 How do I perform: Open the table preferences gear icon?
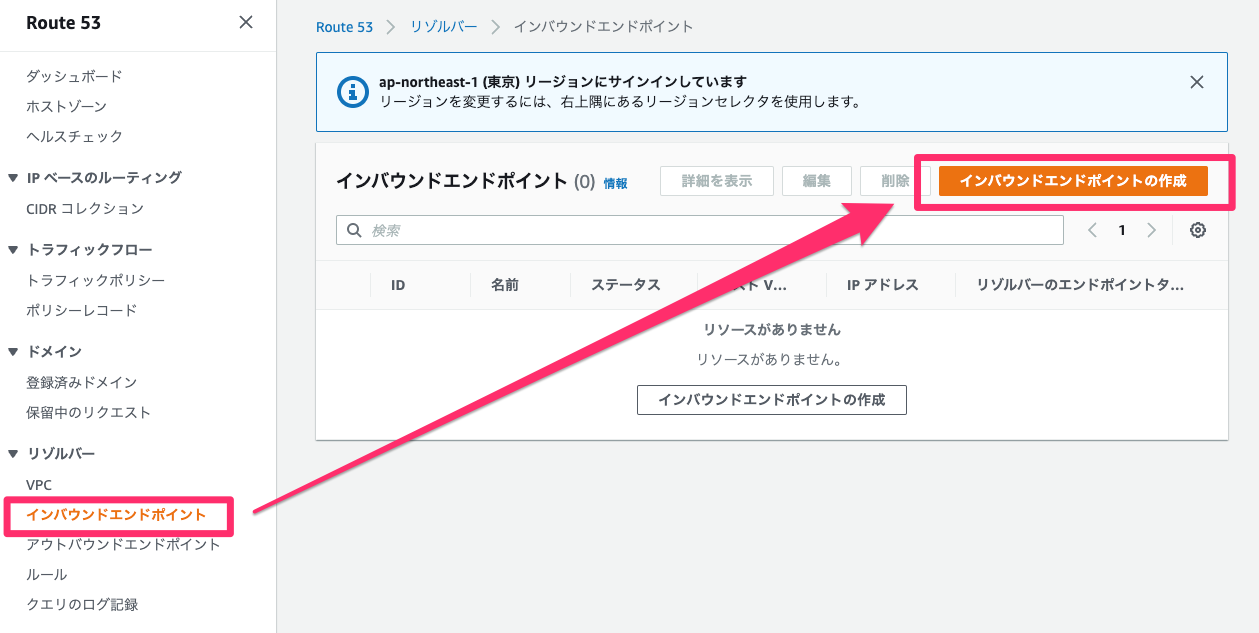(1198, 230)
